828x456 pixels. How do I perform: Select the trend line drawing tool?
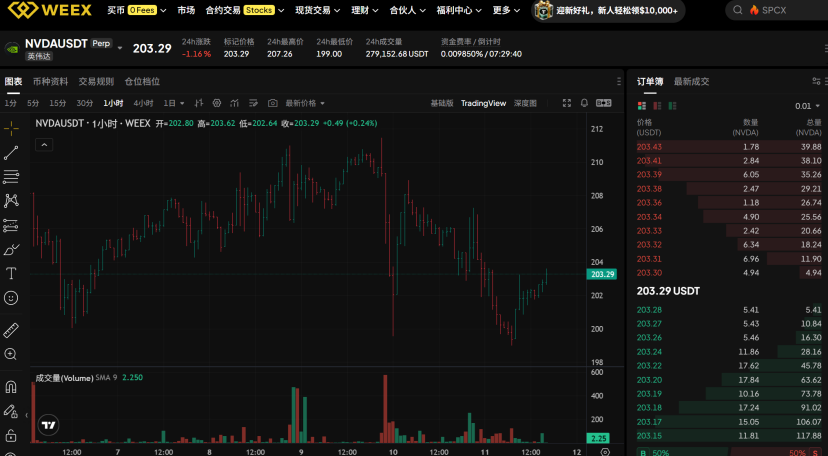tap(11, 153)
